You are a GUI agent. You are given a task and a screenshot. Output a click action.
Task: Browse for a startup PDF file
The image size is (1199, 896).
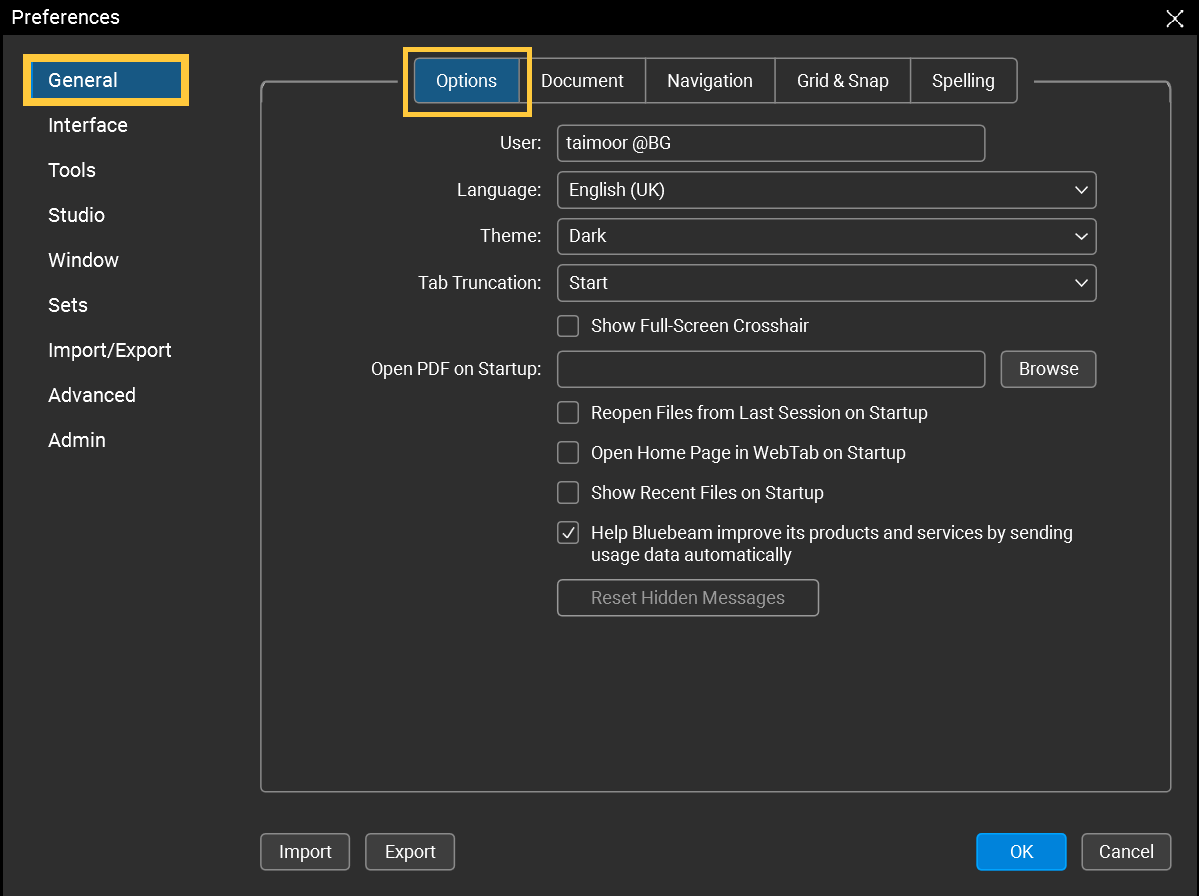click(x=1047, y=368)
